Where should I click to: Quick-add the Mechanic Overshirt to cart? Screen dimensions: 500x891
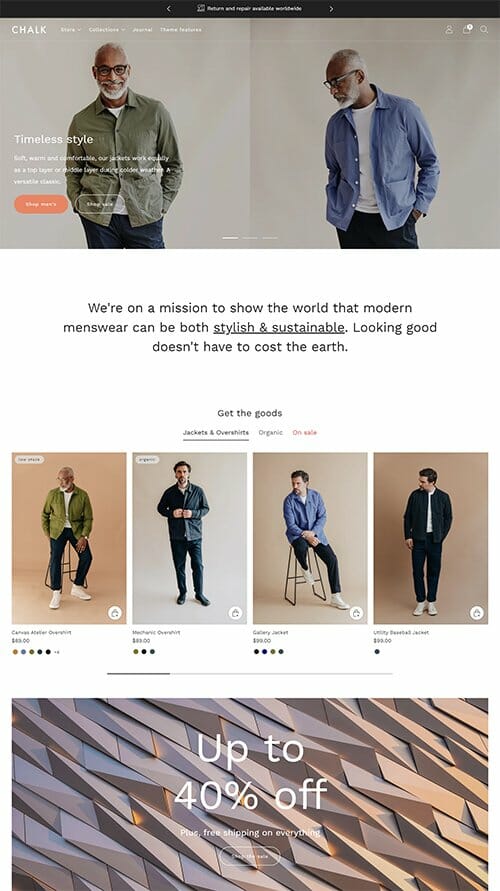pyautogui.click(x=235, y=613)
